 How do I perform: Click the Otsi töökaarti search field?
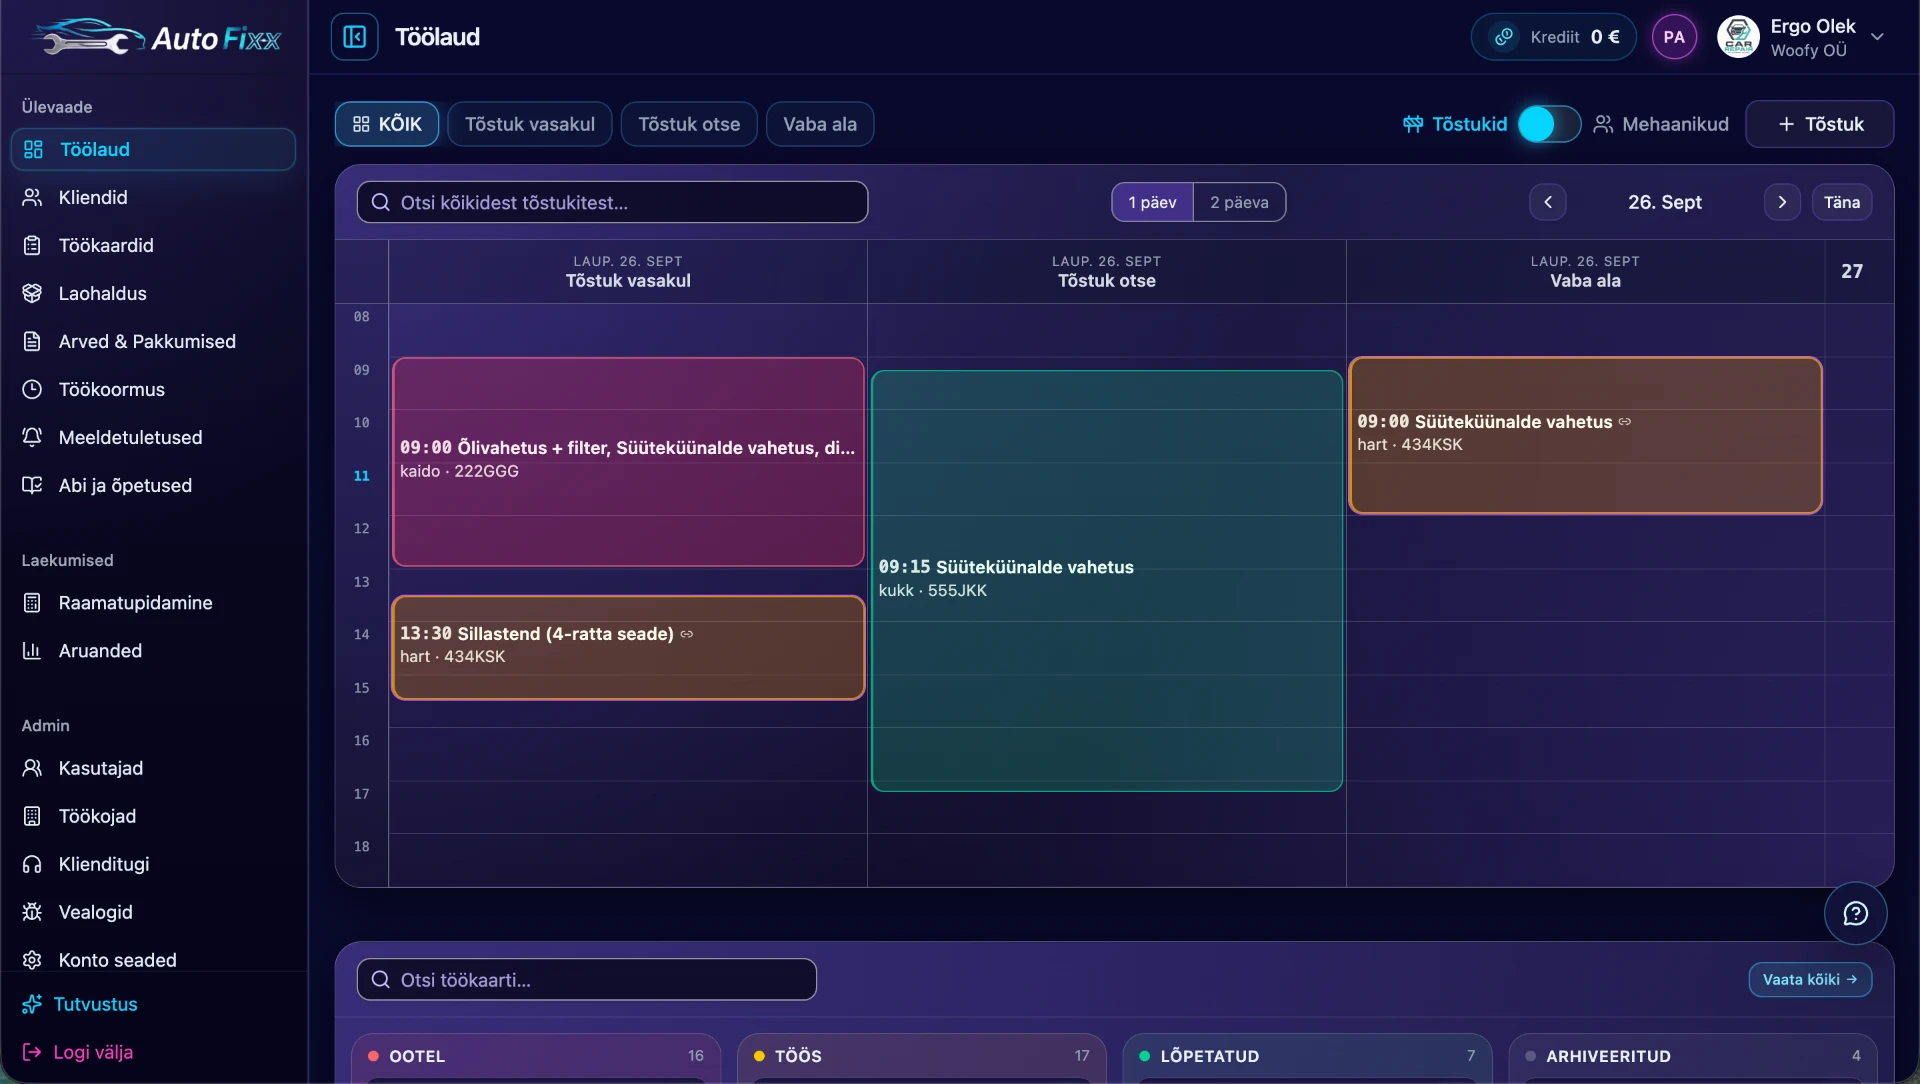tap(587, 979)
